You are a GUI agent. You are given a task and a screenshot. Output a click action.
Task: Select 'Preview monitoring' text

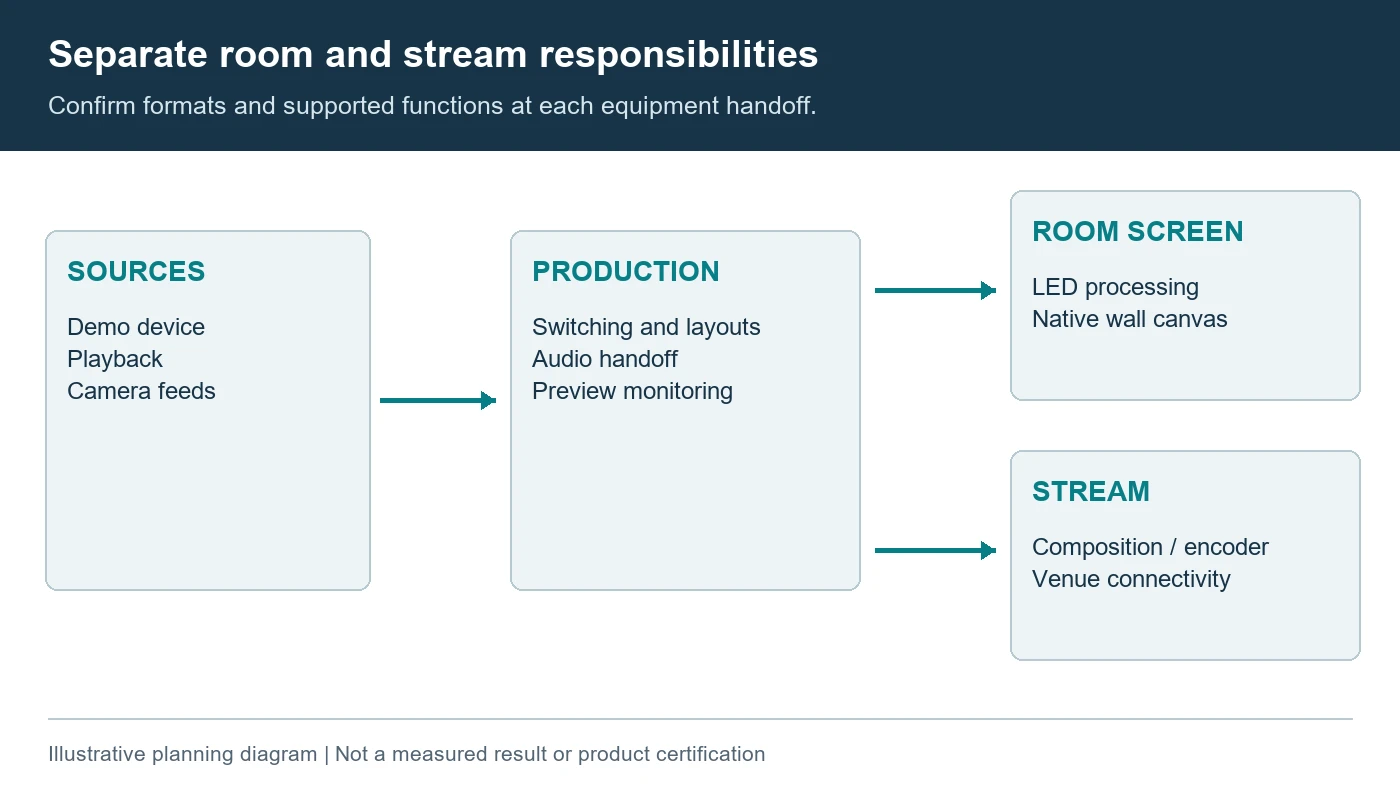[632, 391]
